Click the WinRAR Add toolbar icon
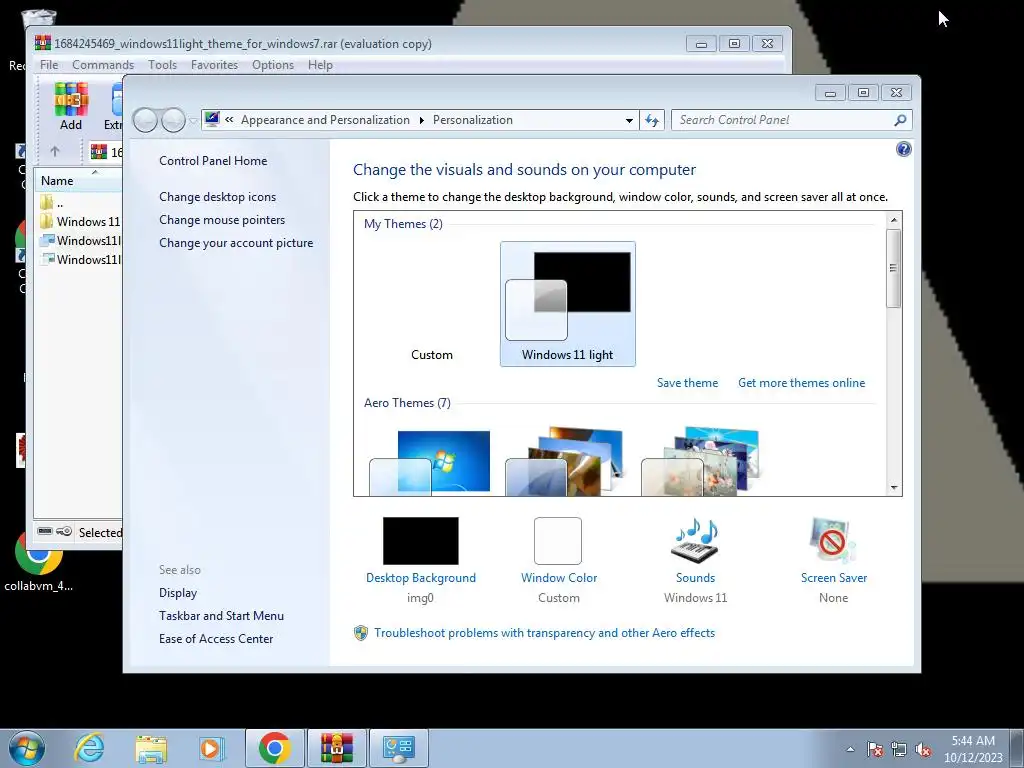 pyautogui.click(x=71, y=106)
